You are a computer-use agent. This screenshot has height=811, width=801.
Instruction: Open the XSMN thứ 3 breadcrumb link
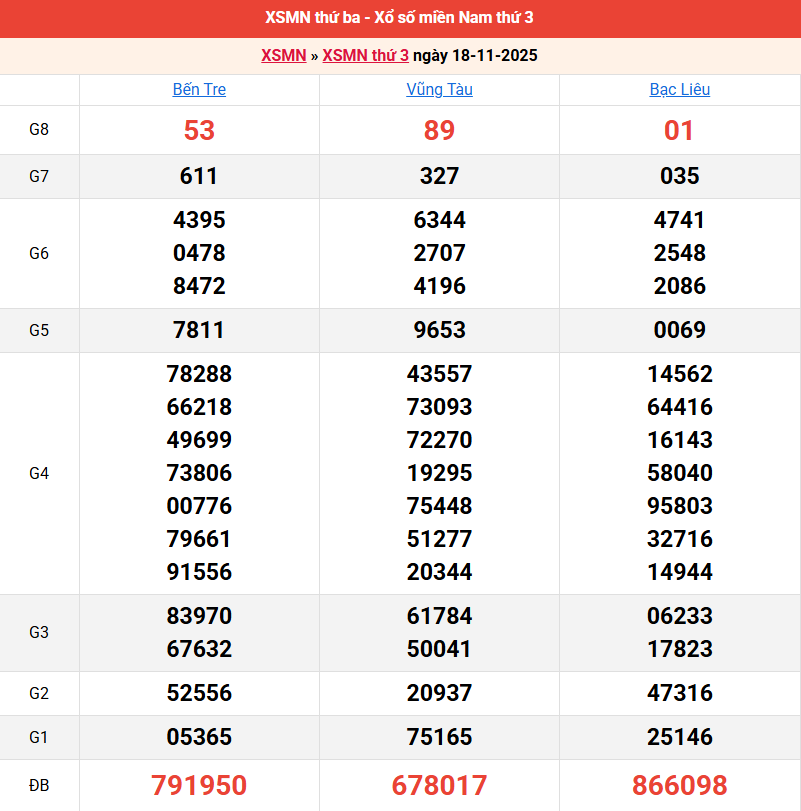[x=365, y=56]
